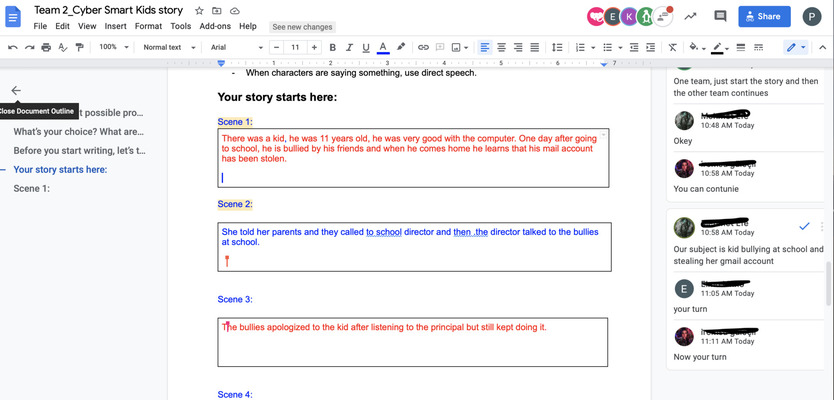Select Scene 1 in document outline
834x400 pixels.
pos(31,188)
